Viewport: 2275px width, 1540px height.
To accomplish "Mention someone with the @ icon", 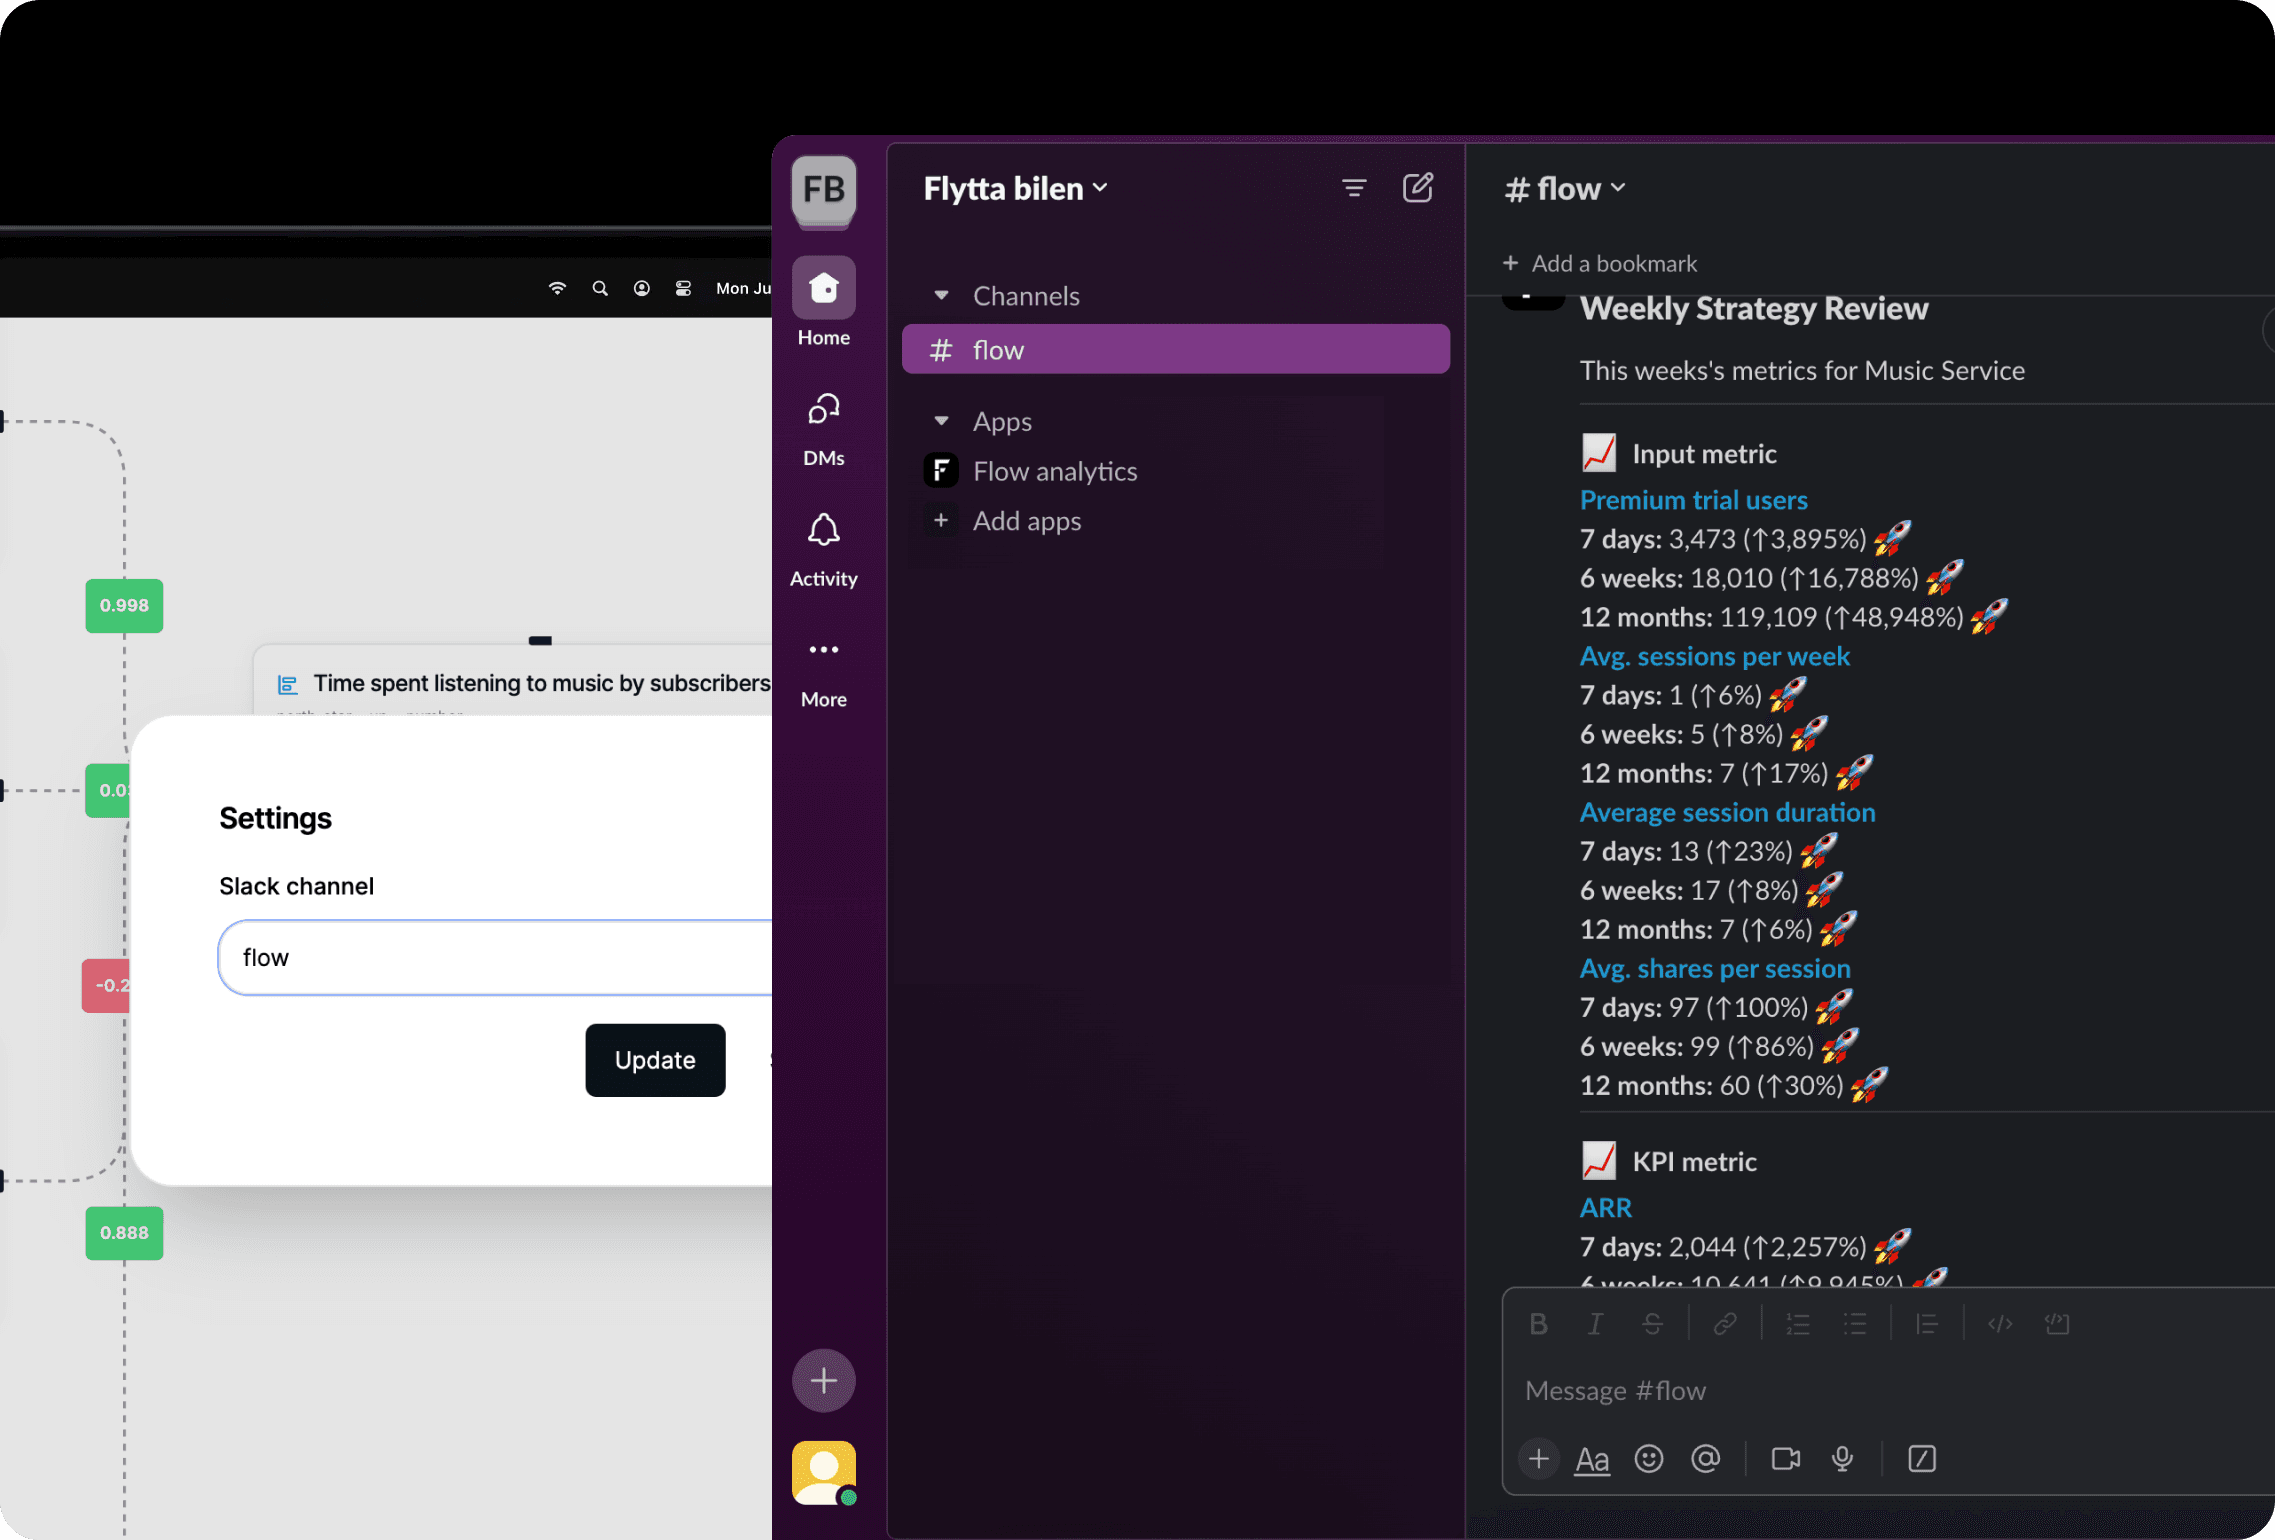I will [1706, 1459].
